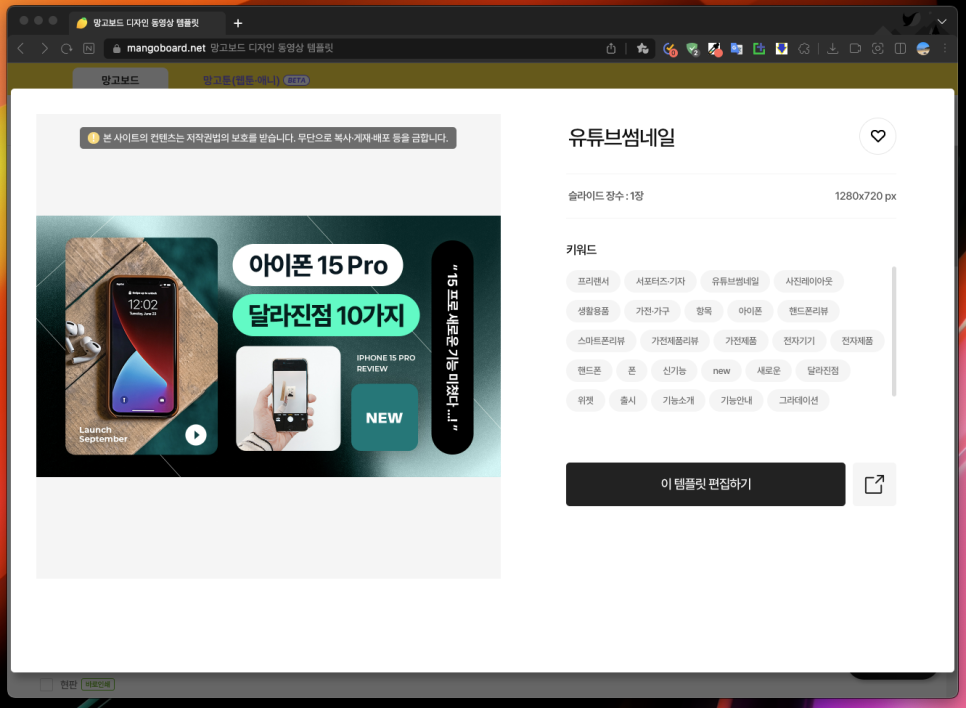This screenshot has width=966, height=708.
Task: Click the 기능안내 keyword tag
Action: [736, 401]
